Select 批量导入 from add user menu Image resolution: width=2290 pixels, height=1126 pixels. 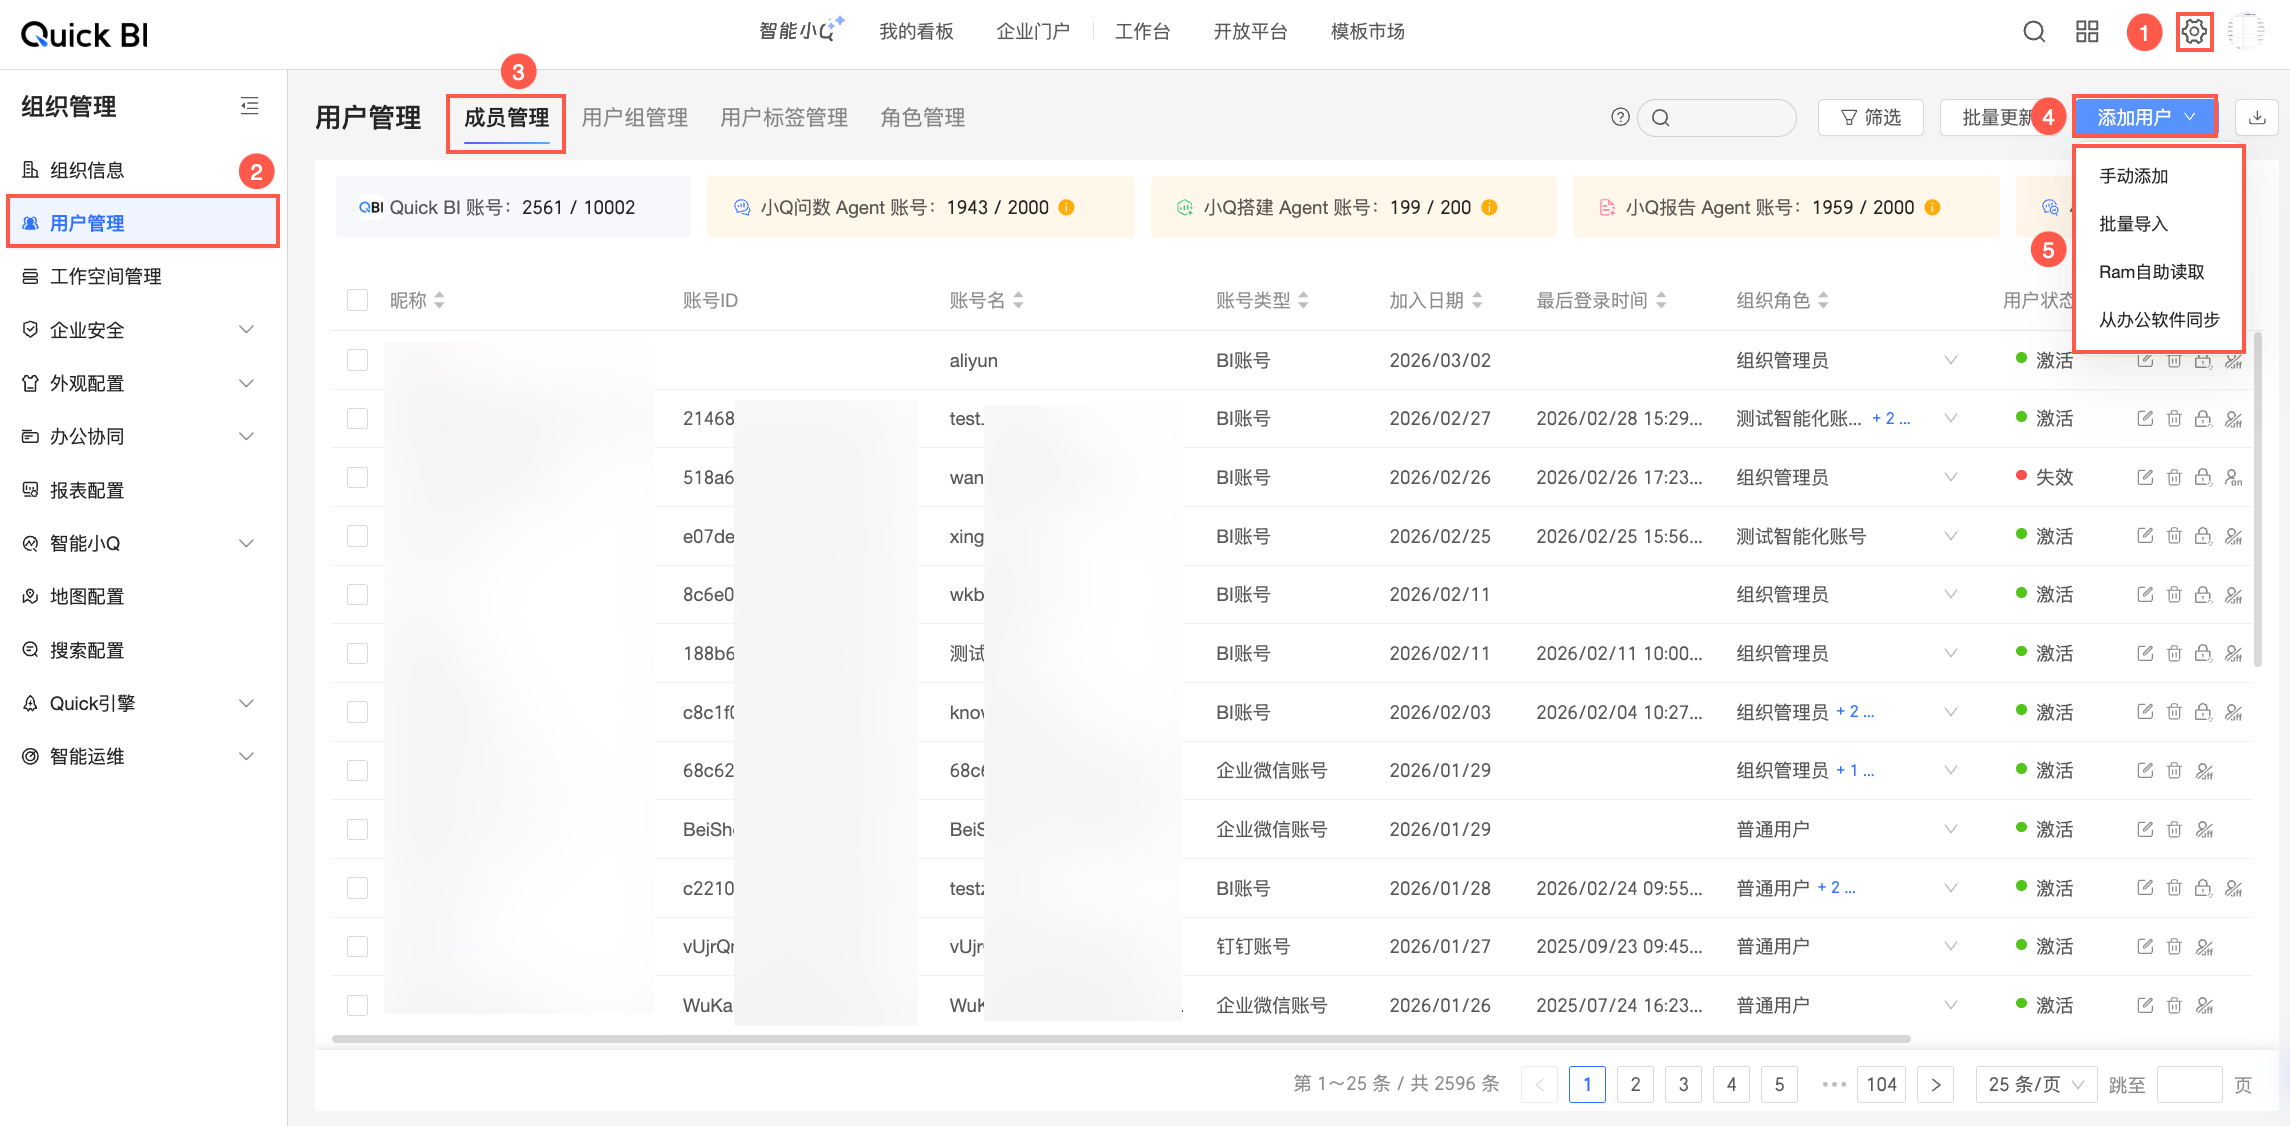point(2133,224)
